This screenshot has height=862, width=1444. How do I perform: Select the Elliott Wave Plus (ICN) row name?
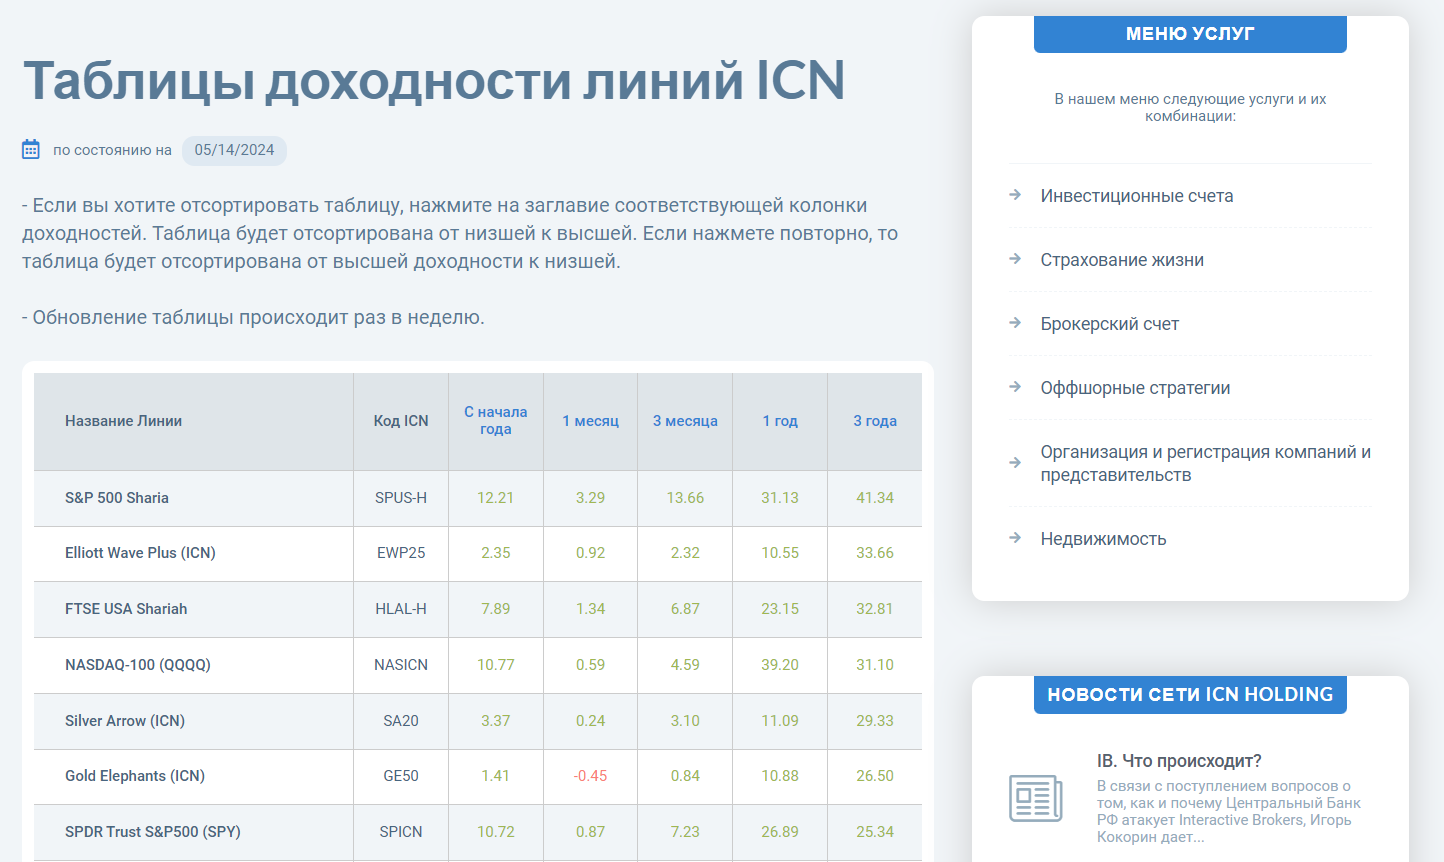140,553
